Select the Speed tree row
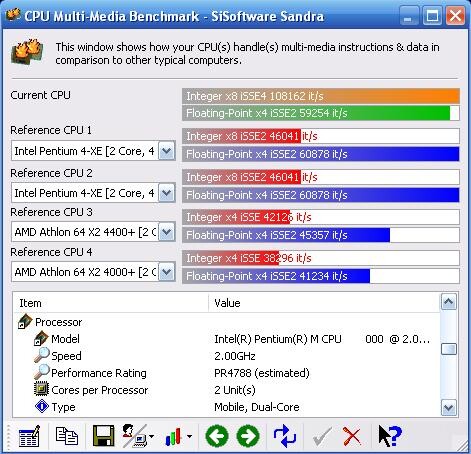Viewport: 471px width, 454px height. pos(227,356)
